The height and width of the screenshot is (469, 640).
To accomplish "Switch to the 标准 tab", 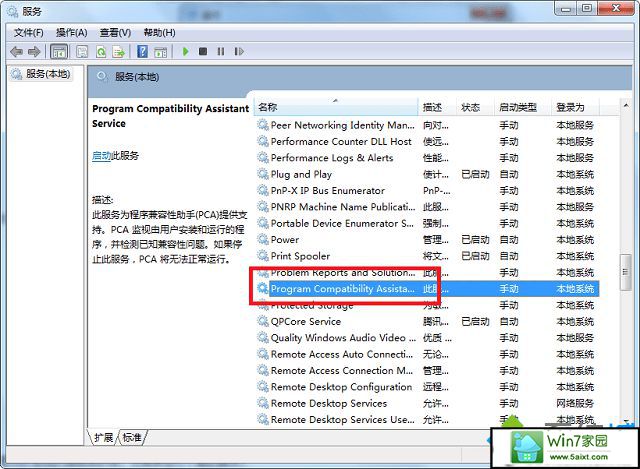I will tap(132, 438).
